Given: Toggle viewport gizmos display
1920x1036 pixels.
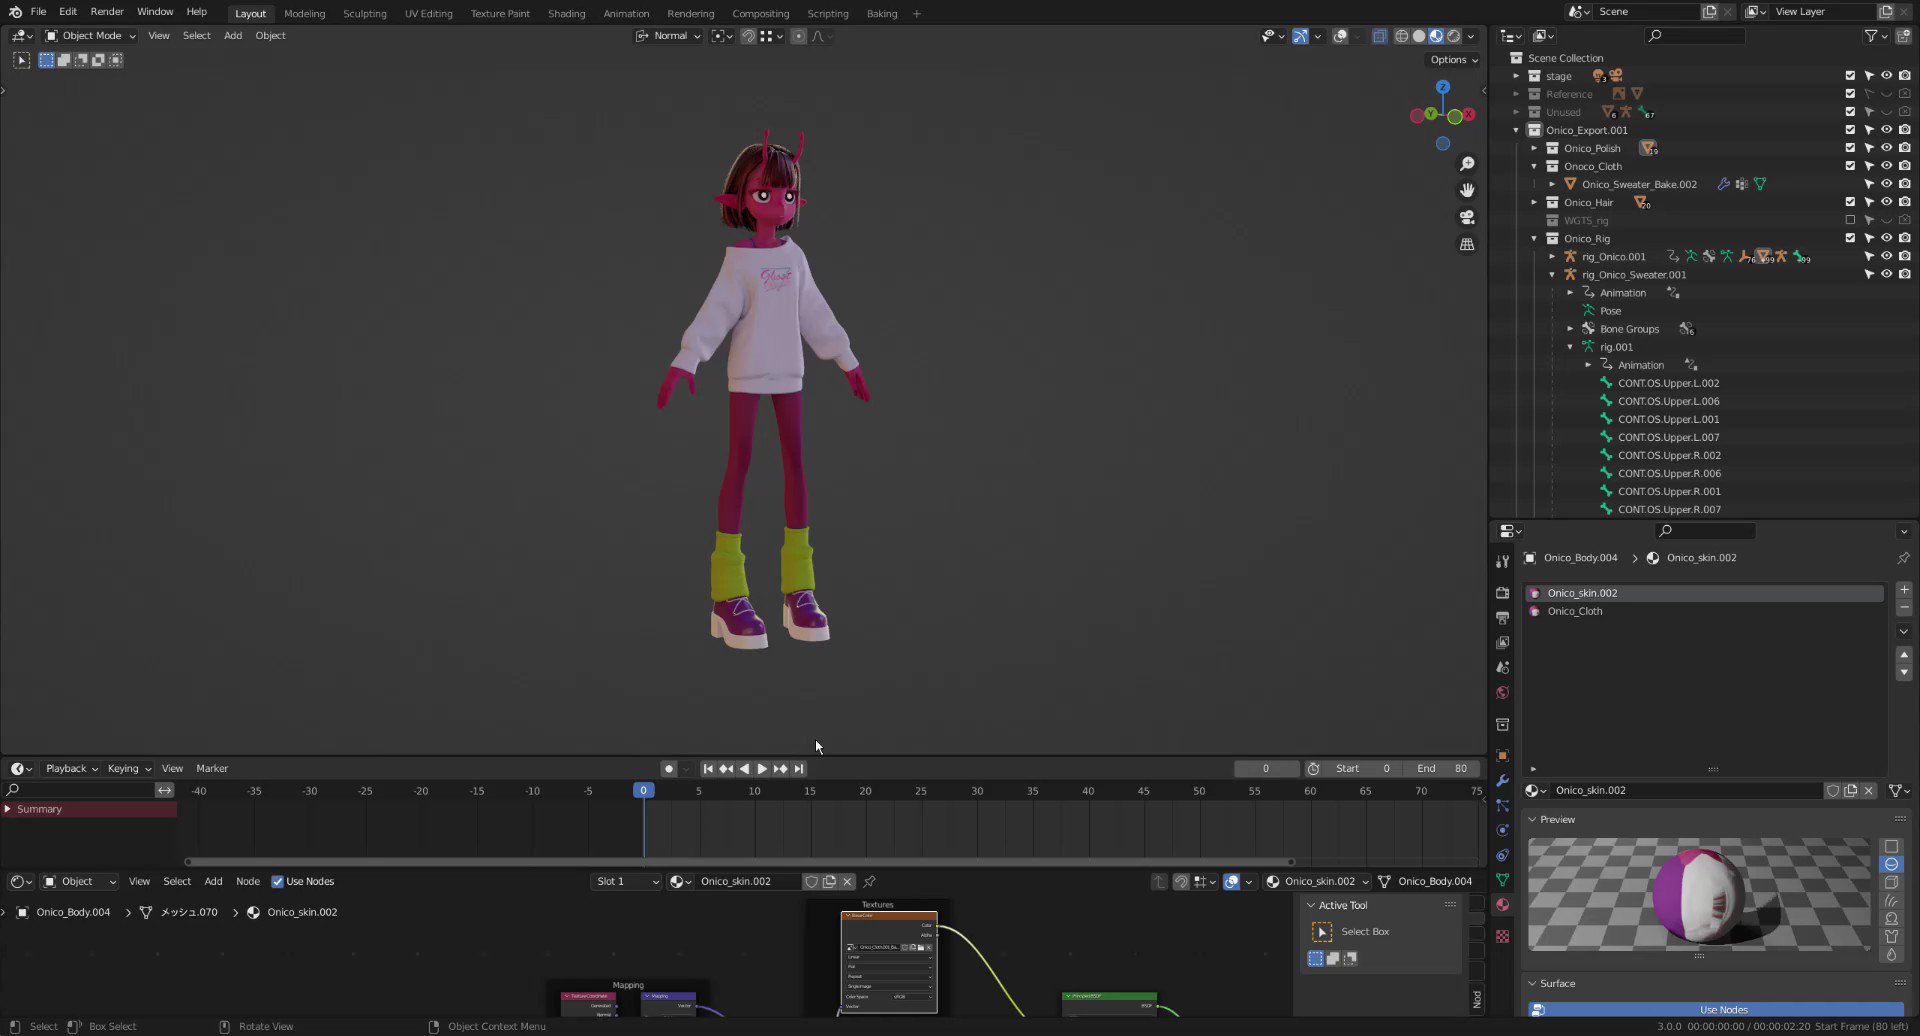Looking at the screenshot, I should point(1300,36).
